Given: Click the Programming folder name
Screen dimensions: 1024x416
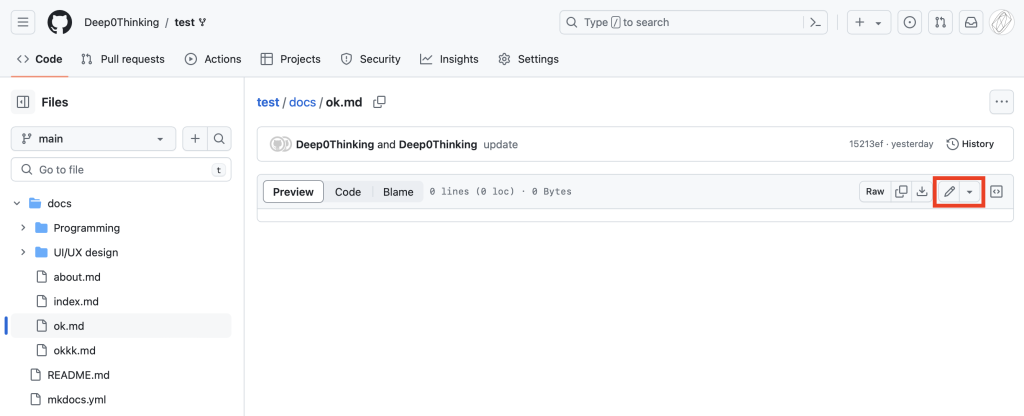Looking at the screenshot, I should tap(87, 228).
